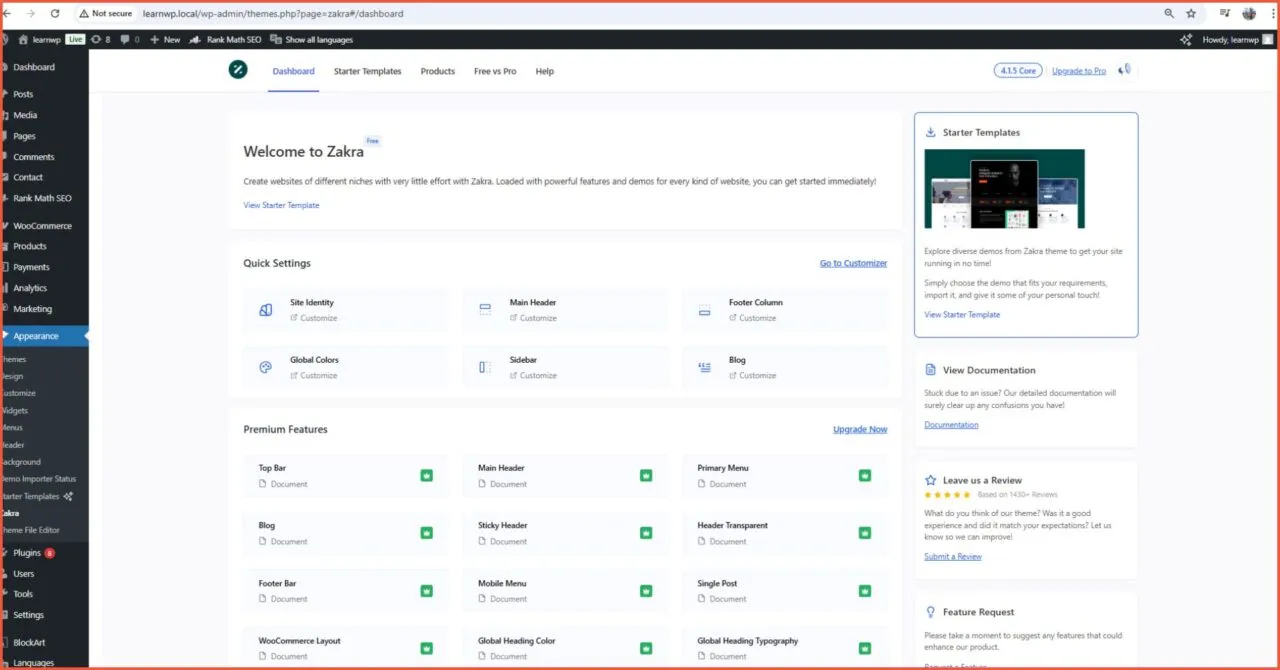The height and width of the screenshot is (670, 1280).
Task: Click the Sidebar layout icon
Action: pyautogui.click(x=485, y=367)
